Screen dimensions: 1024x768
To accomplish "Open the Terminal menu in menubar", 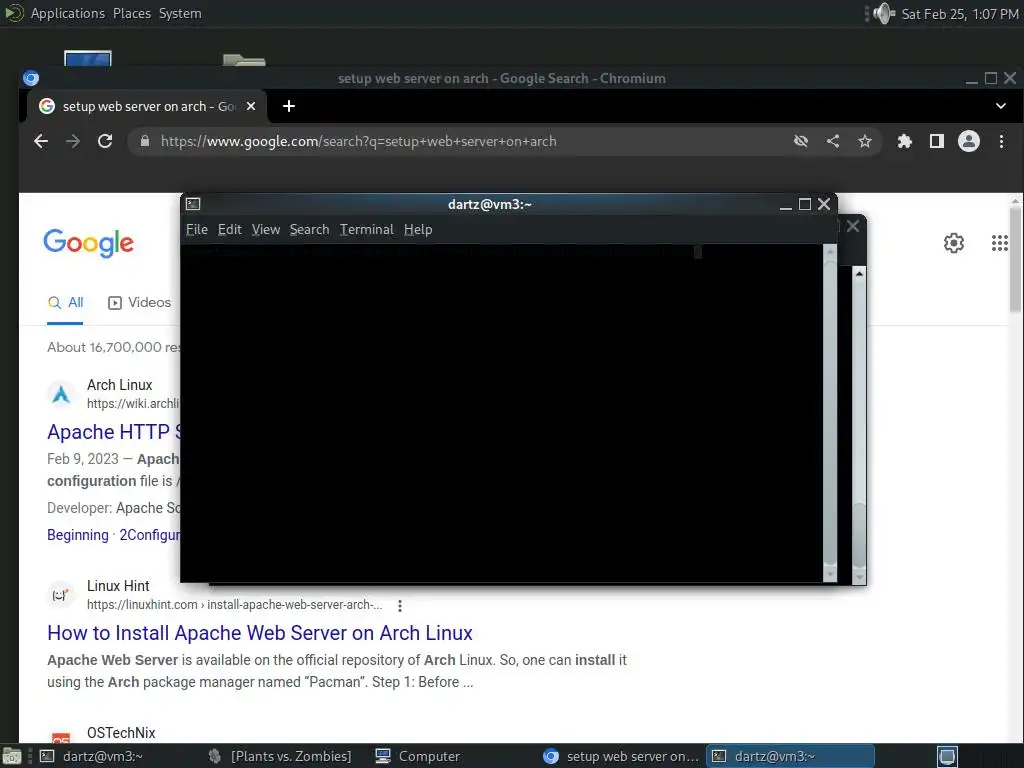I will (366, 229).
